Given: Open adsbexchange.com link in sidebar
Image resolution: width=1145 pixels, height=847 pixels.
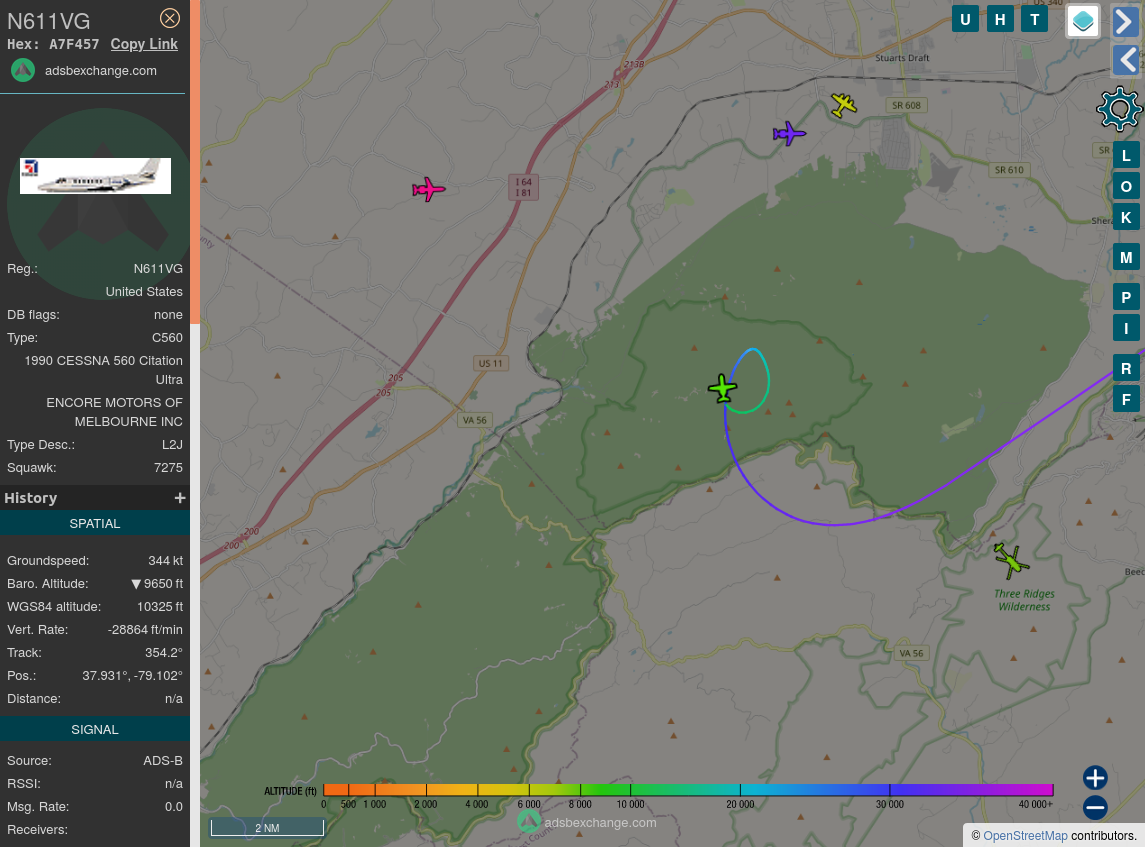Looking at the screenshot, I should [x=101, y=71].
